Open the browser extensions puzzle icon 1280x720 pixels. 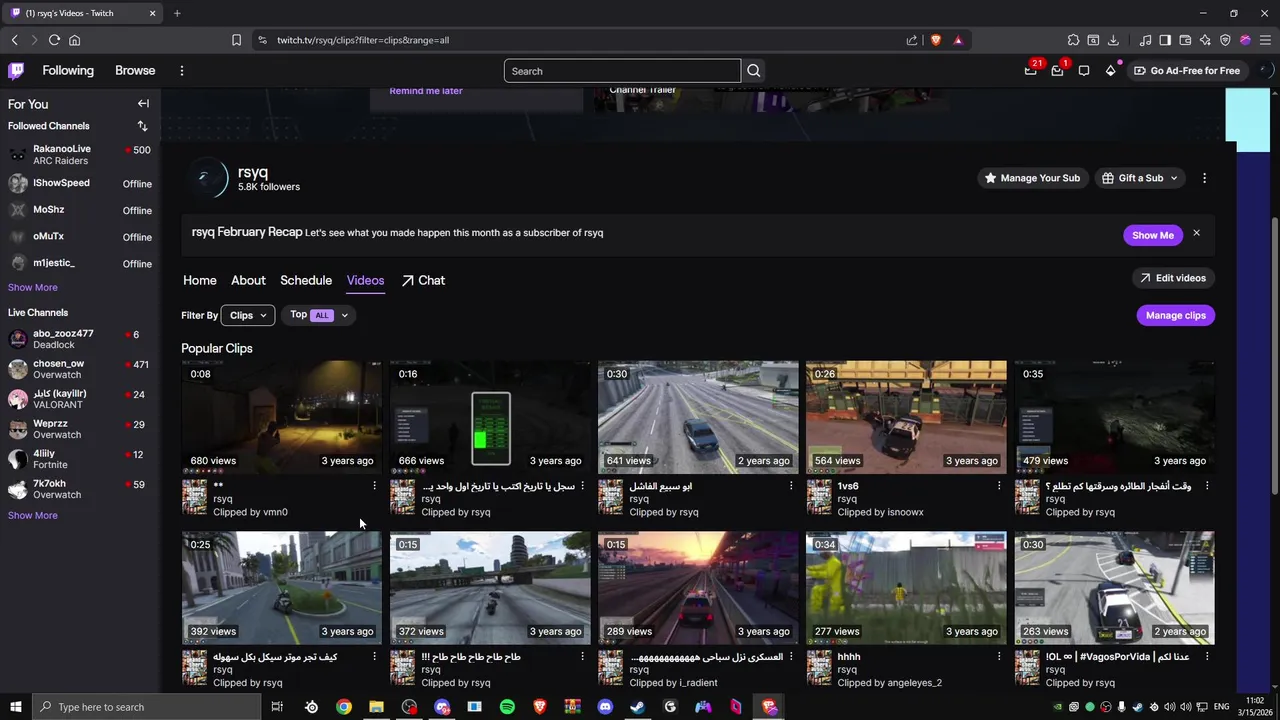[x=1073, y=40]
